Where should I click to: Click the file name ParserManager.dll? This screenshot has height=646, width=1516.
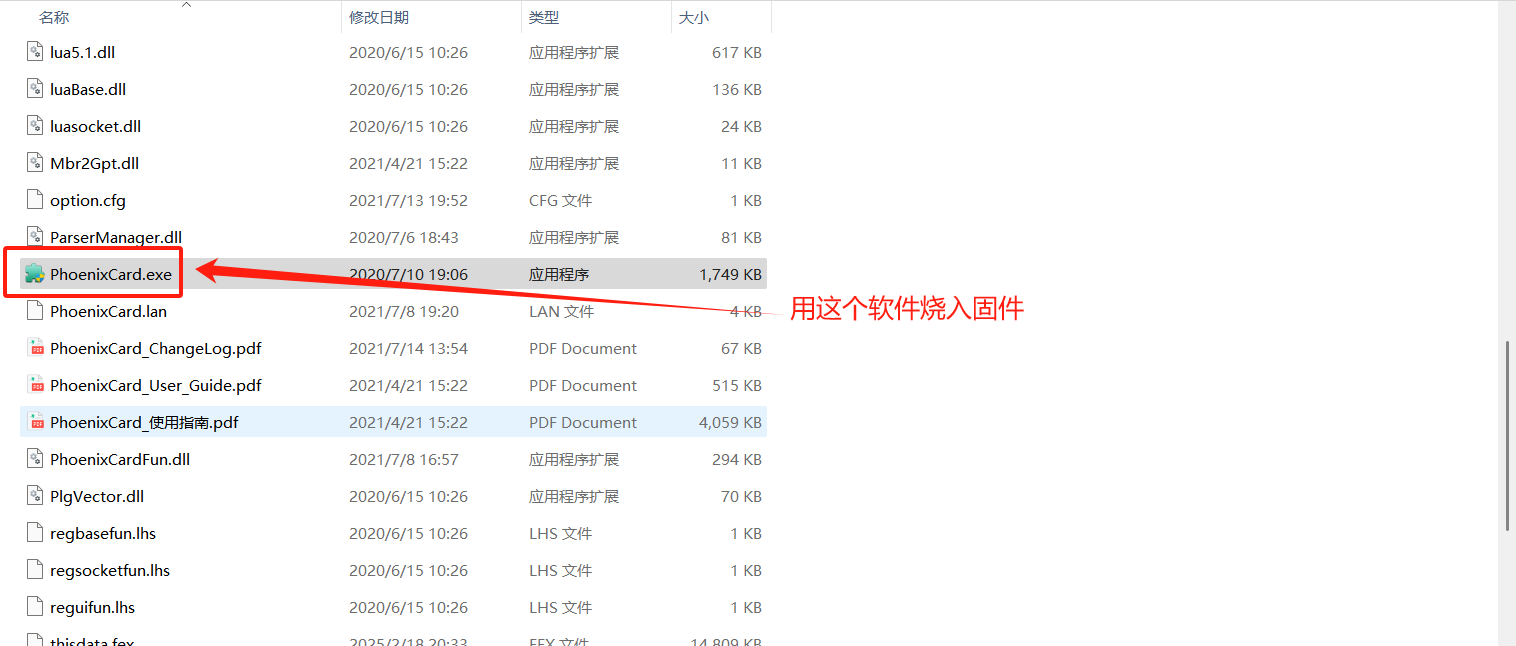point(116,237)
